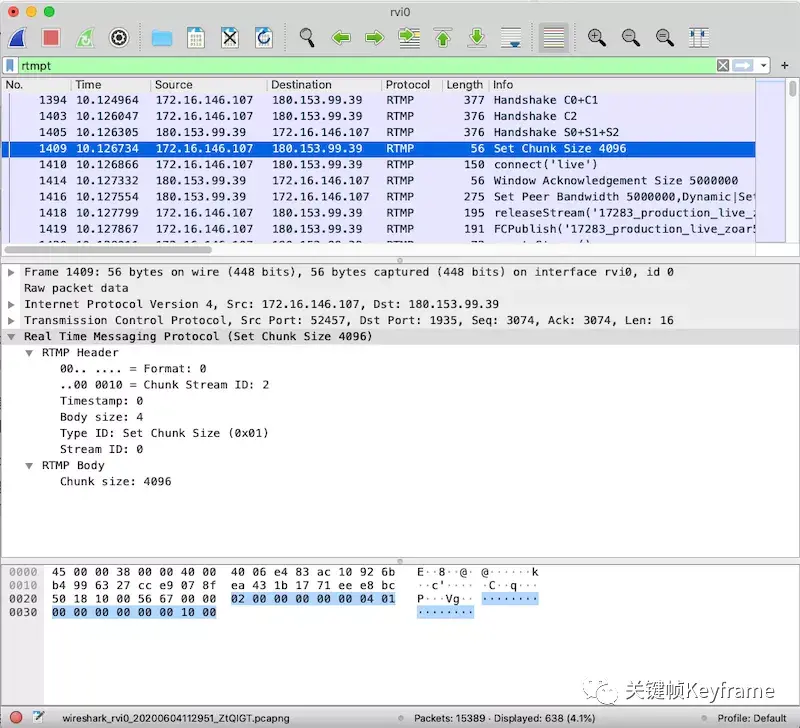Go to specified packet icon
Image resolution: width=800 pixels, height=728 pixels.
409,38
